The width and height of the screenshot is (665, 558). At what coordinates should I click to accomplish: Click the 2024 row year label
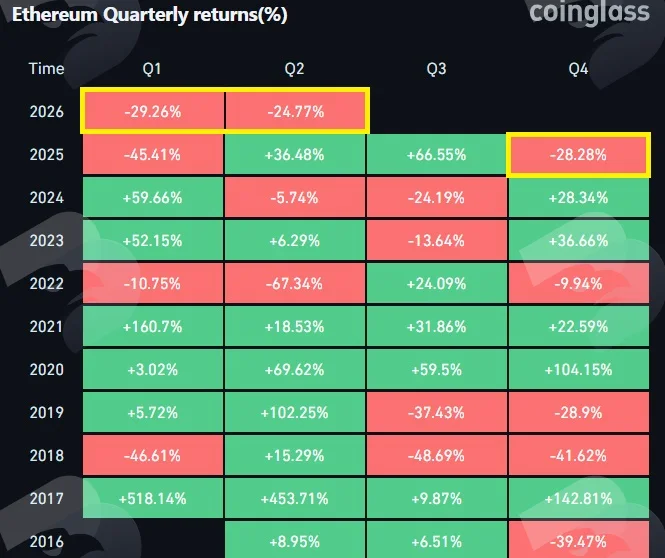(47, 198)
